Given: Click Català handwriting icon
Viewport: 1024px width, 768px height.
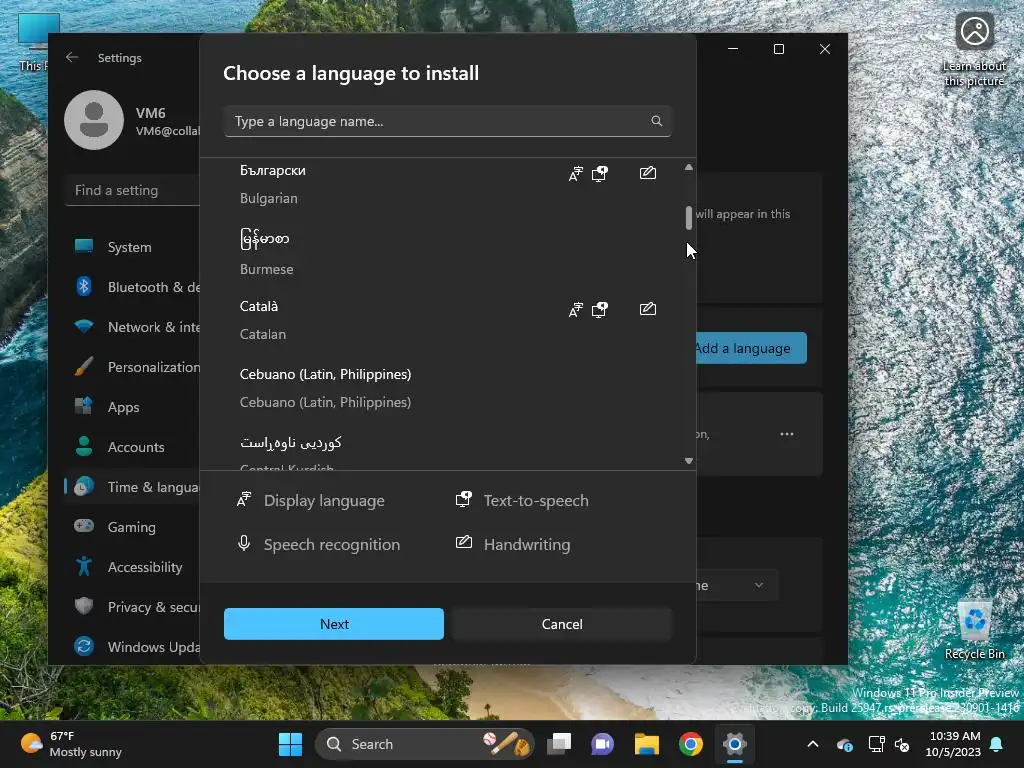Looking at the screenshot, I should (648, 309).
